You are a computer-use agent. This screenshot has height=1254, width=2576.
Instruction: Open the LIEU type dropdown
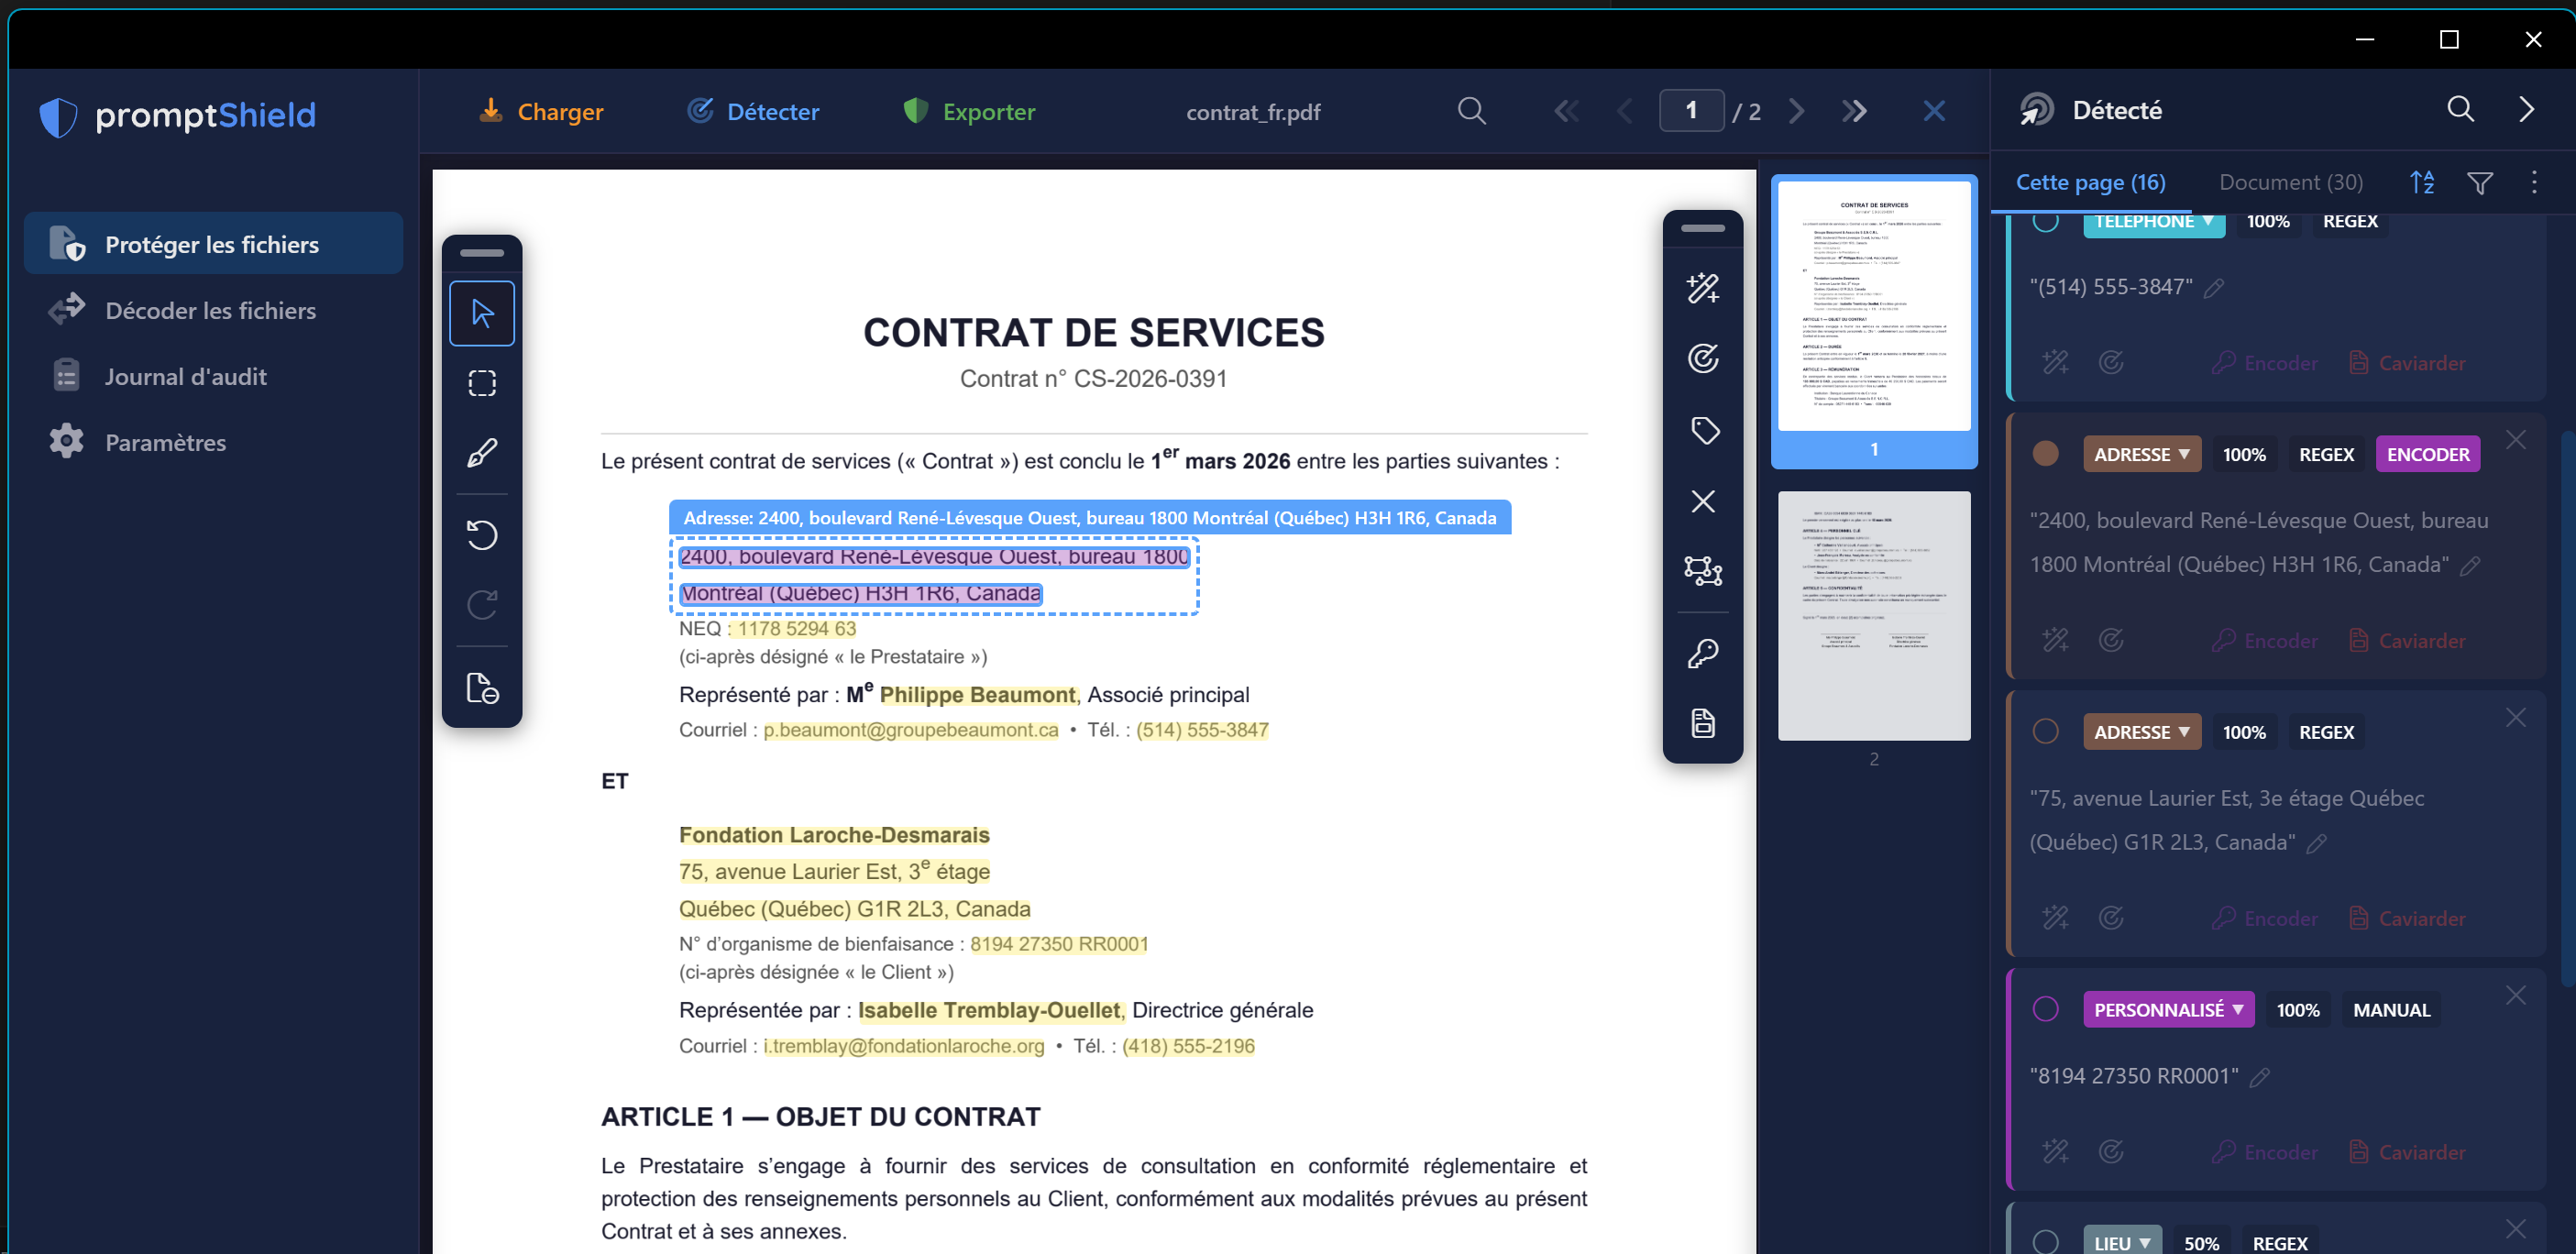[x=2122, y=1240]
